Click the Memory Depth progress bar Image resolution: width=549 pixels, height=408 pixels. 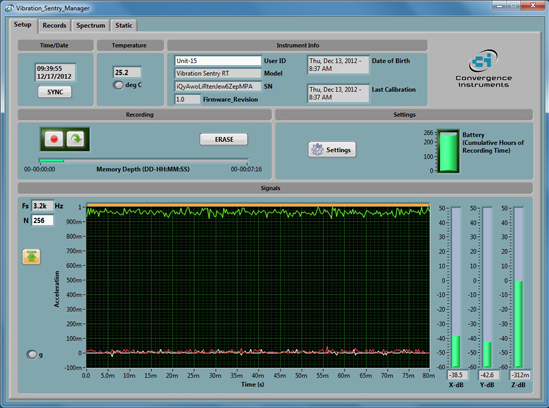coord(144,161)
